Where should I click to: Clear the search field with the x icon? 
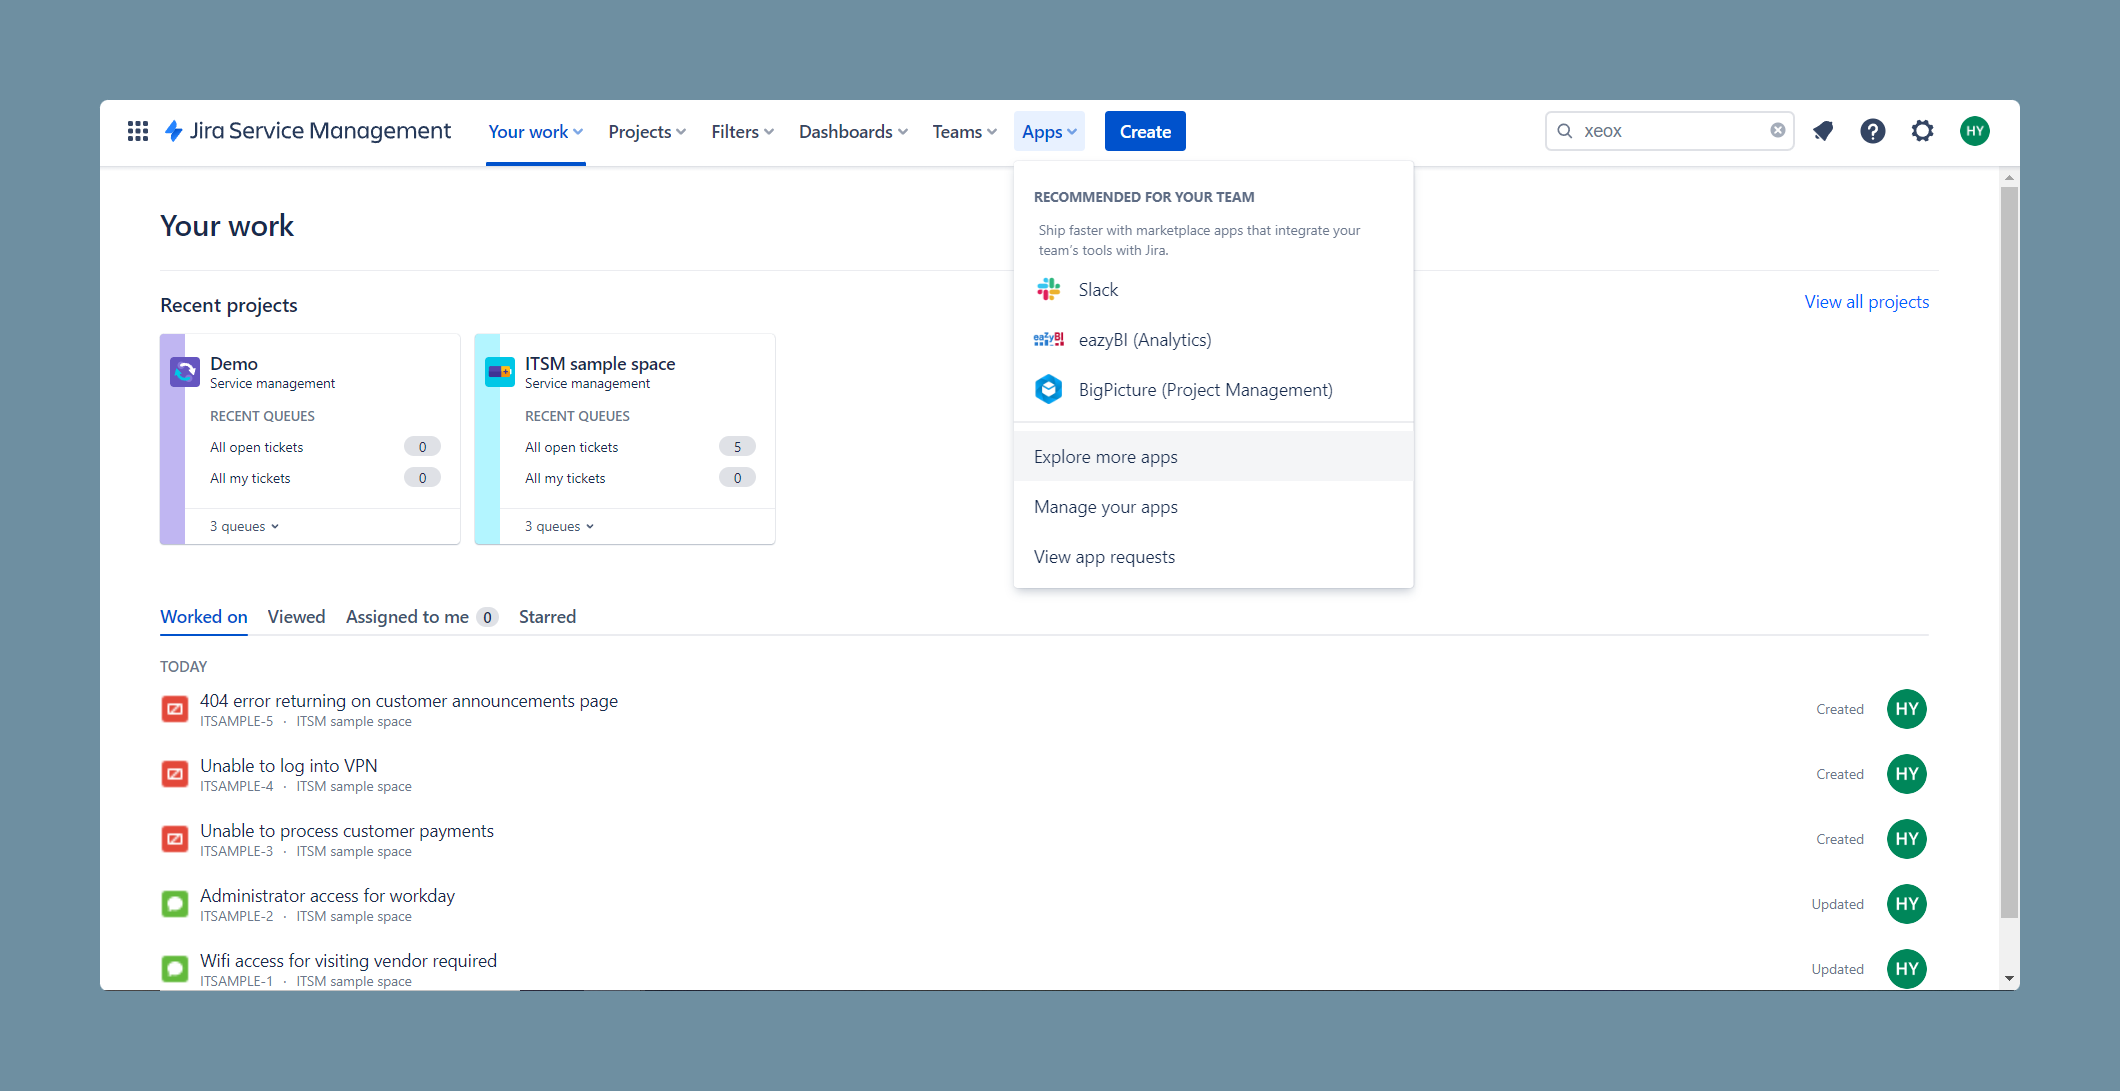pos(1778,130)
